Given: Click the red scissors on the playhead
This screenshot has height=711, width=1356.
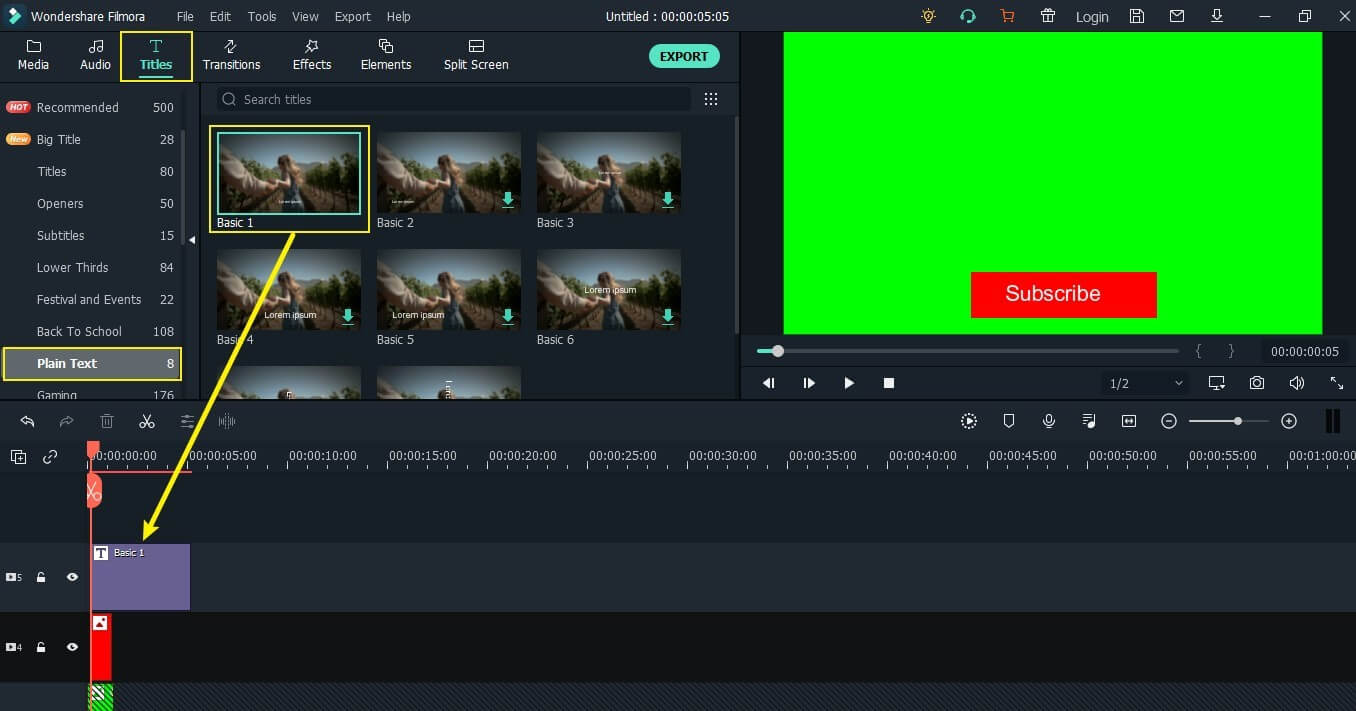Looking at the screenshot, I should click(94, 491).
